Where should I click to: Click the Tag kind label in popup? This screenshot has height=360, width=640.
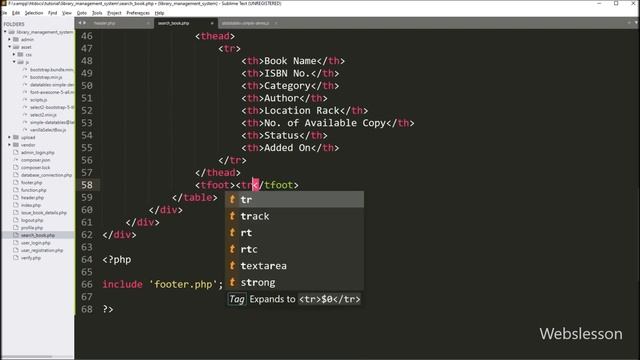237,299
